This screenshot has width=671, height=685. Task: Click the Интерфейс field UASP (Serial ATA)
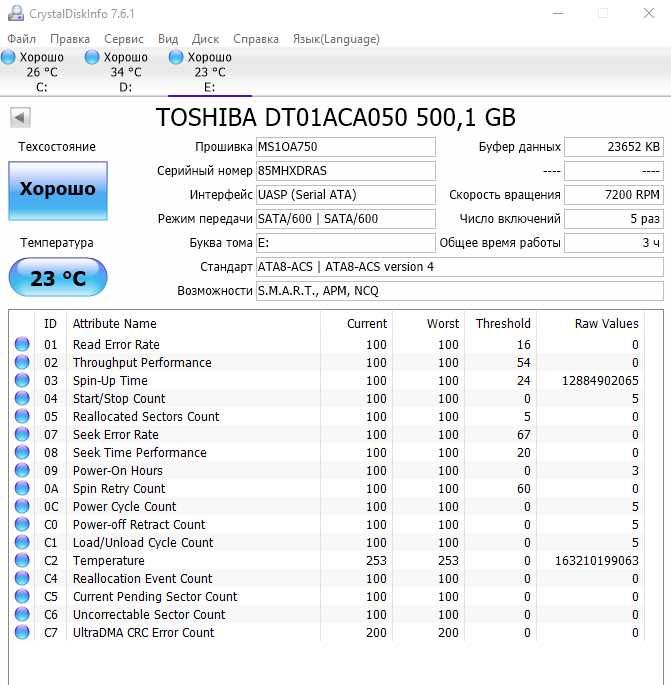point(346,195)
